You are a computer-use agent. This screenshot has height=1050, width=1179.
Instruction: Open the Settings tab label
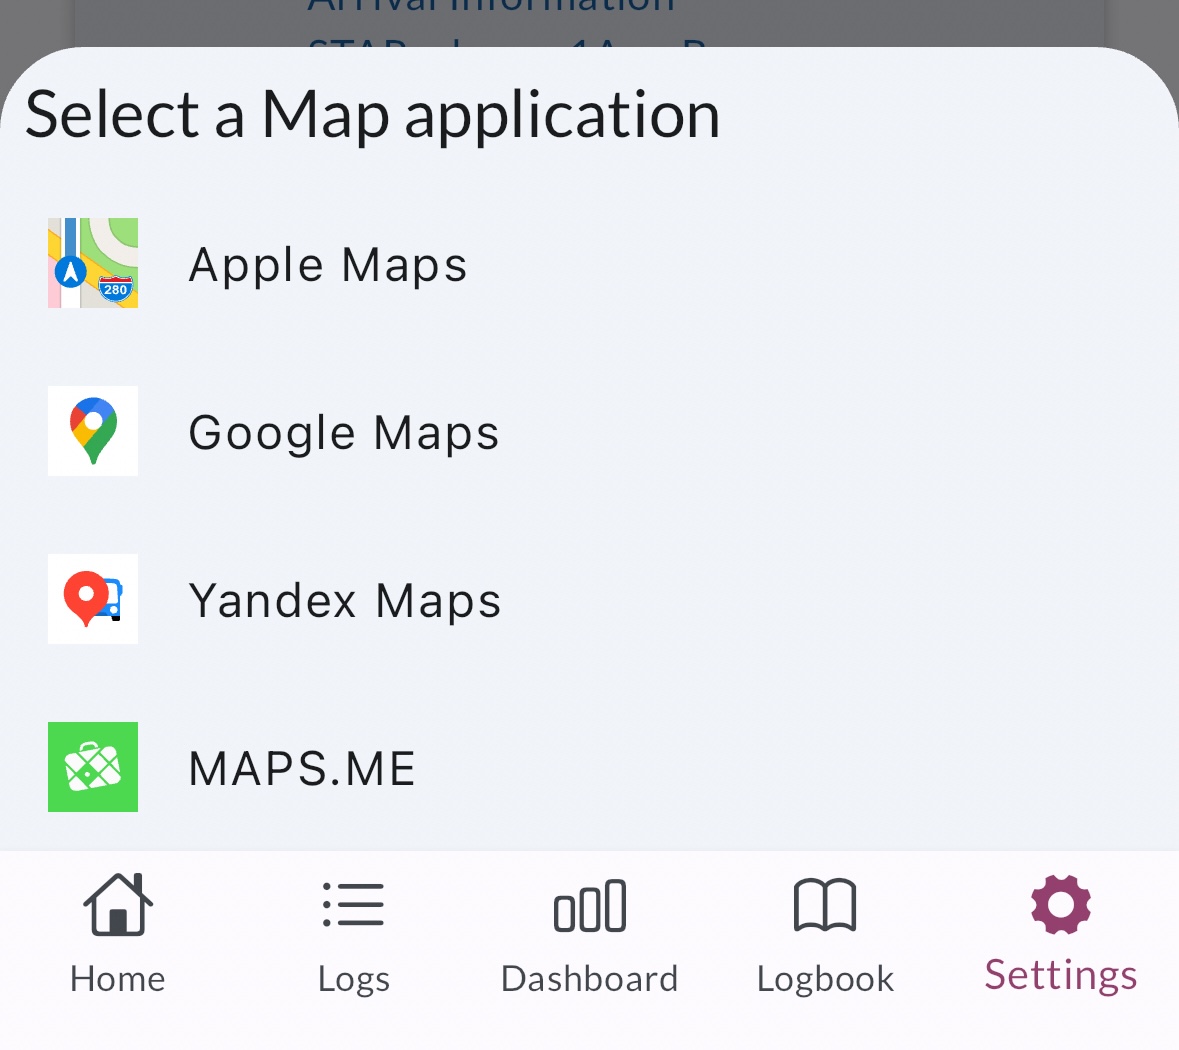coord(1060,975)
